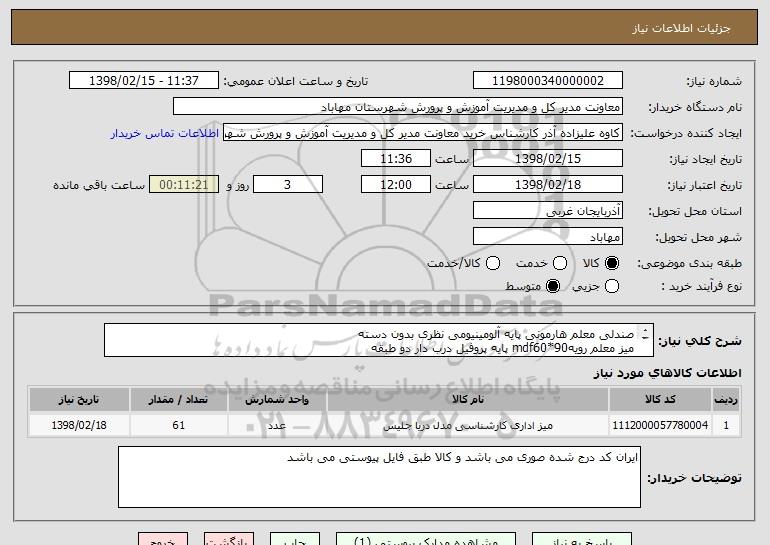Click the ساعت باقی مانده label
Viewport: 770px width, 545px height.
pos(99,185)
